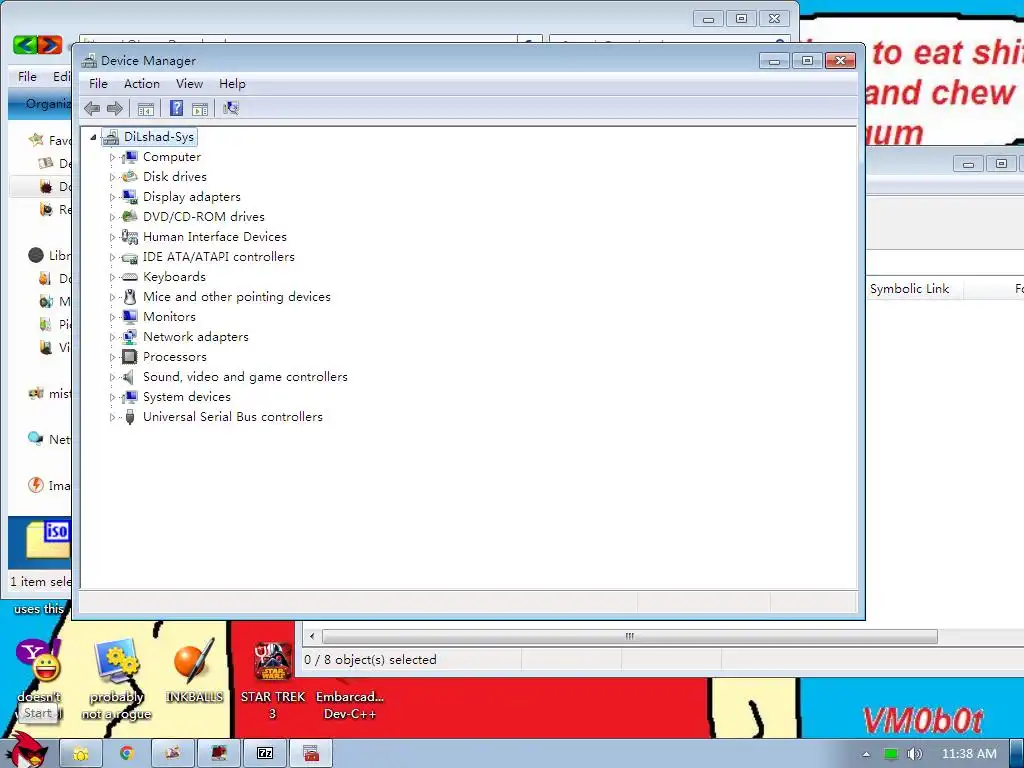Expand the Human Interface Devices node
Image resolution: width=1024 pixels, height=768 pixels.
(112, 237)
